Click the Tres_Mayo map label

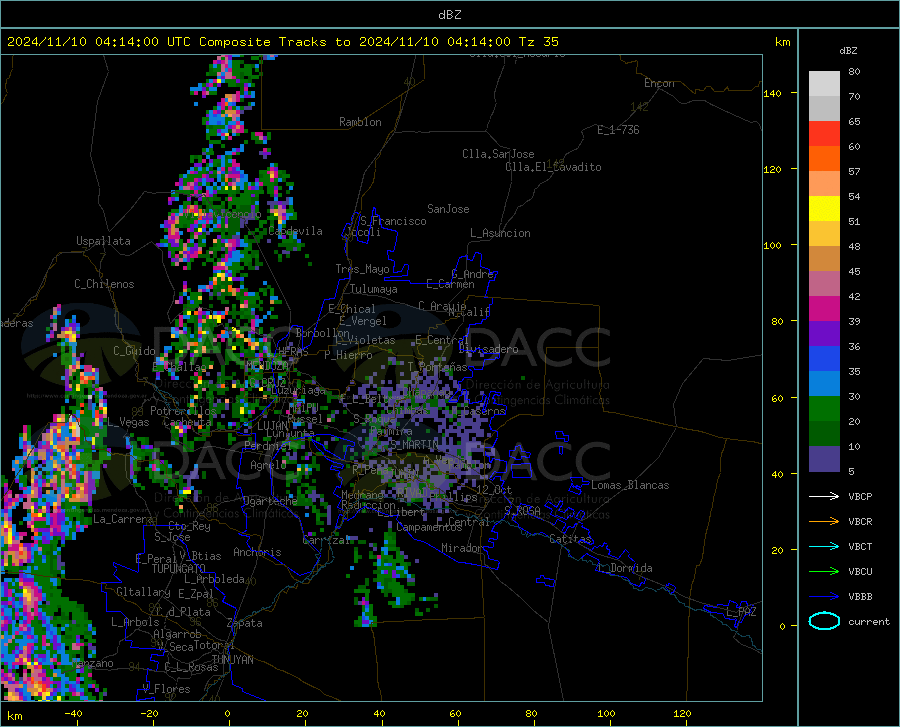click(x=362, y=269)
